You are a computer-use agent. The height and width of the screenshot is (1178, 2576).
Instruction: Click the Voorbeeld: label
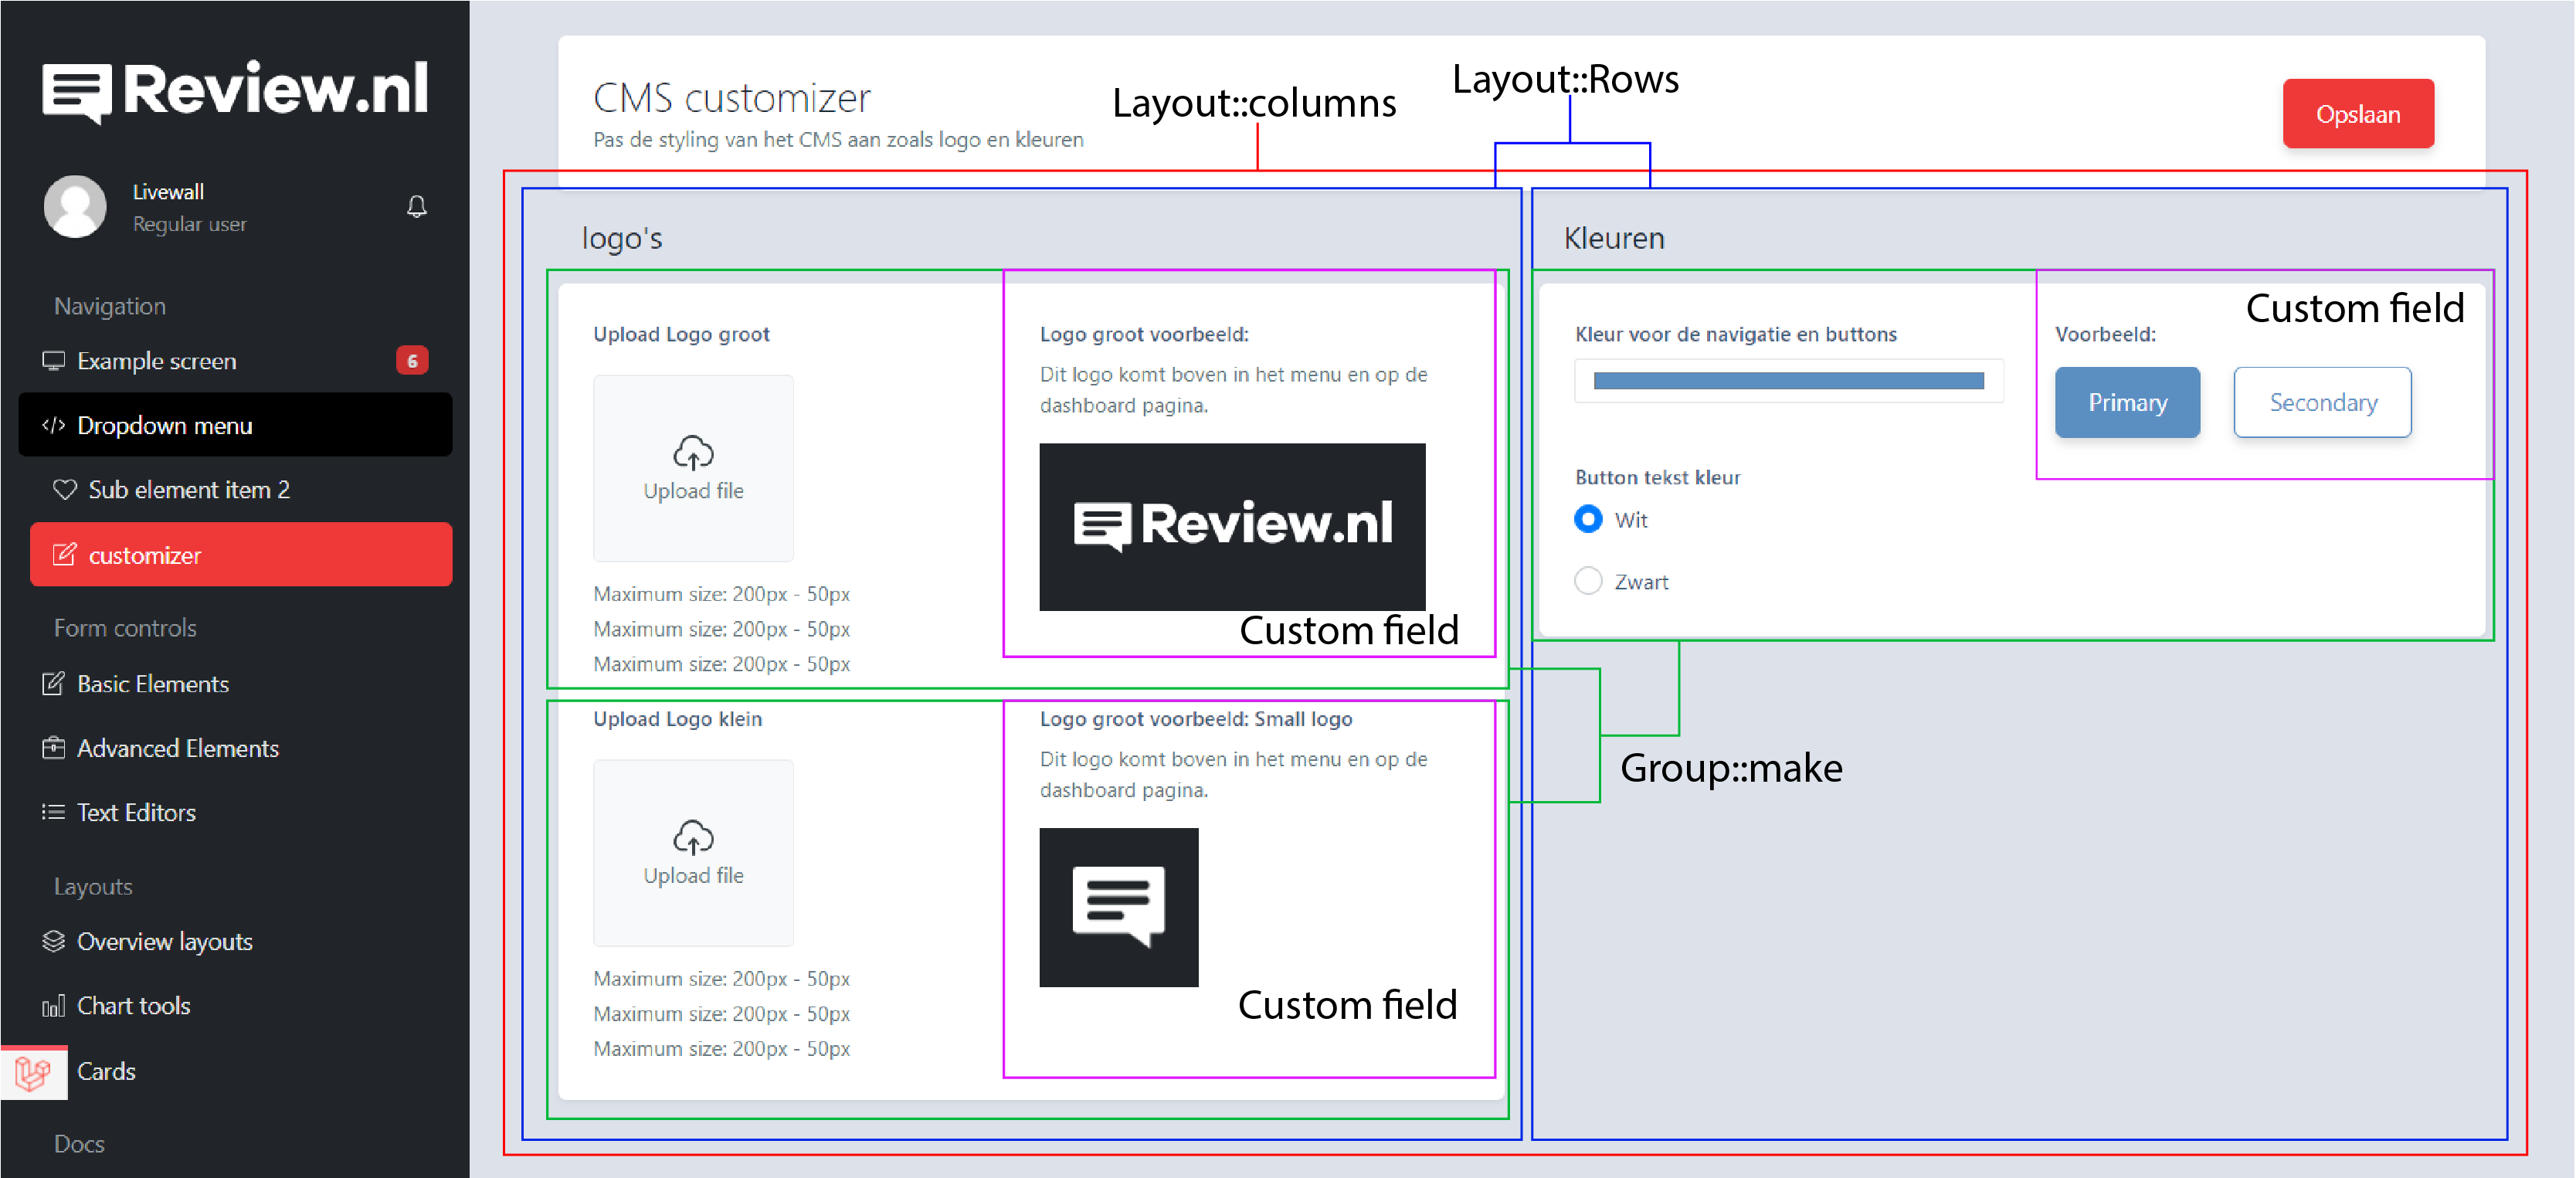pyautogui.click(x=2105, y=334)
